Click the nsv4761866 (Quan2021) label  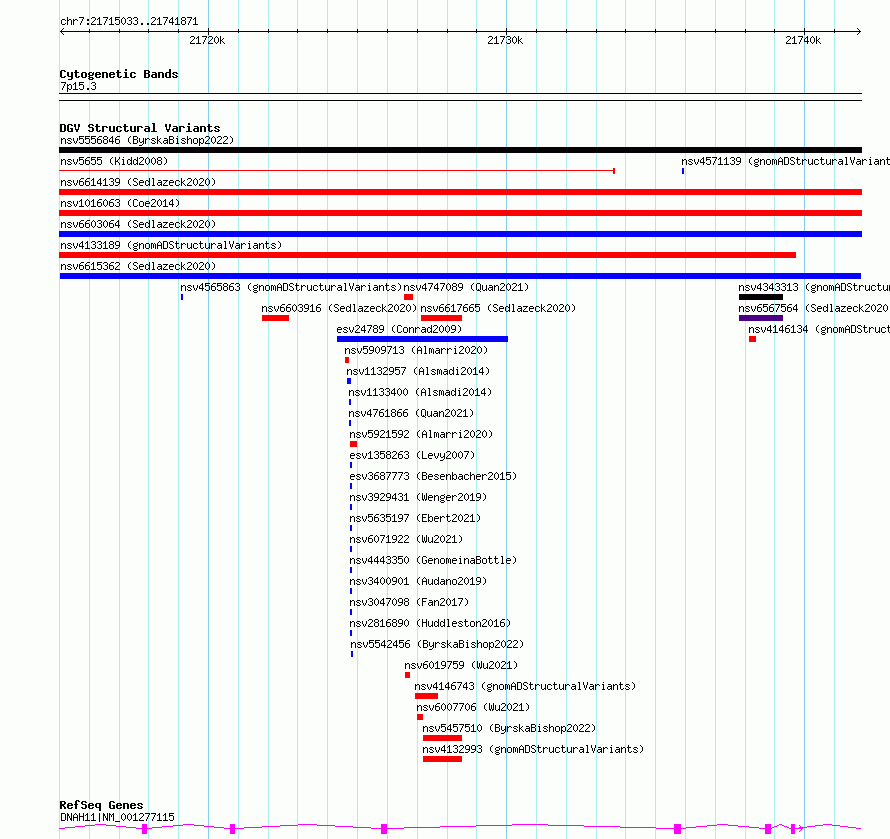pos(411,413)
